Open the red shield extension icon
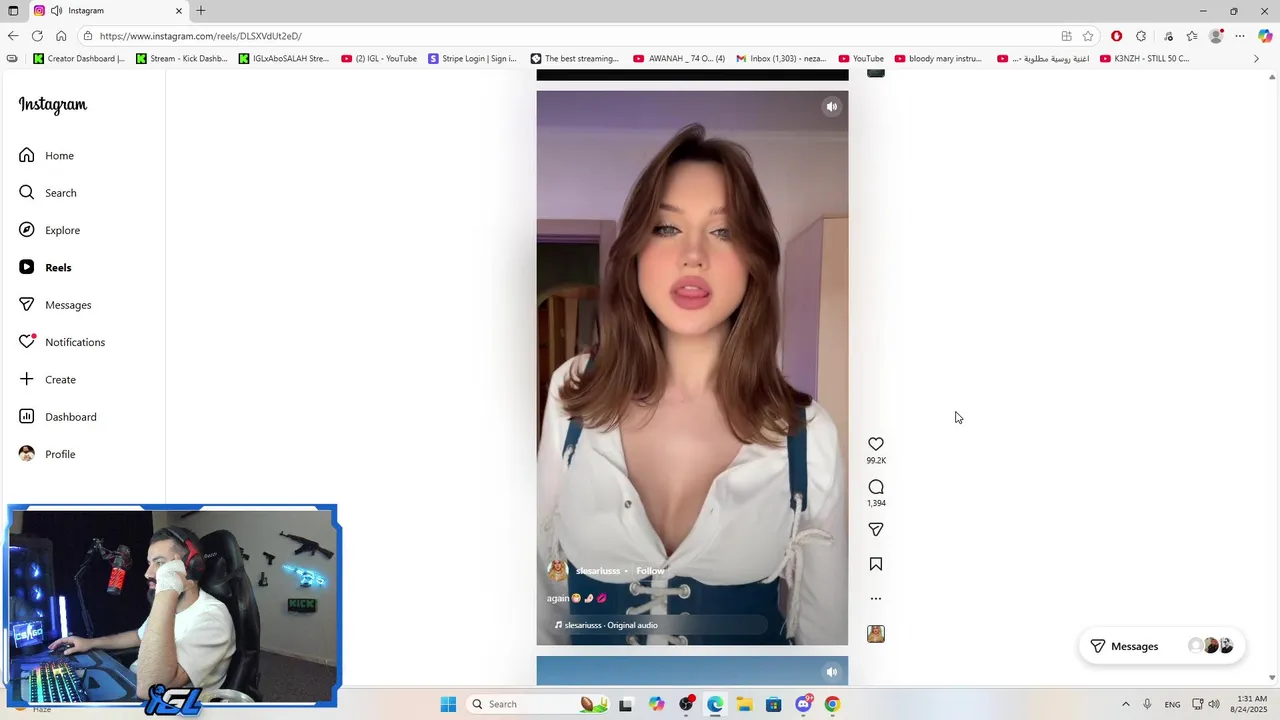Viewport: 1280px width, 720px height. coord(1116,36)
